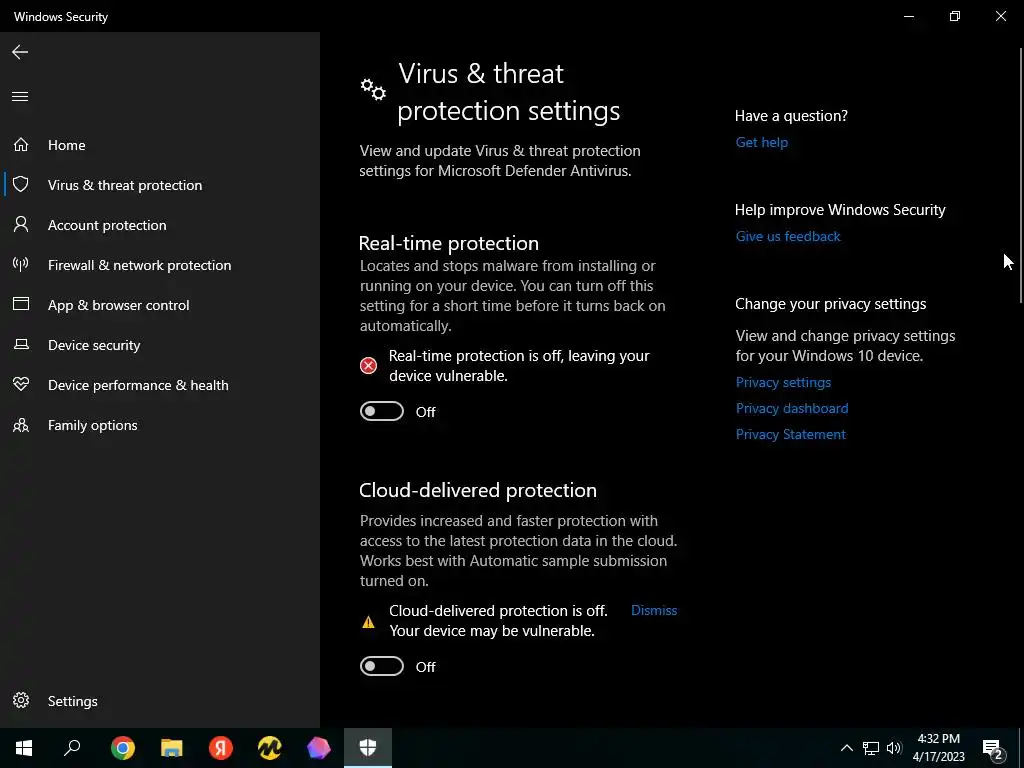Click the Device security laptop icon
The height and width of the screenshot is (768, 1024).
click(x=21, y=344)
